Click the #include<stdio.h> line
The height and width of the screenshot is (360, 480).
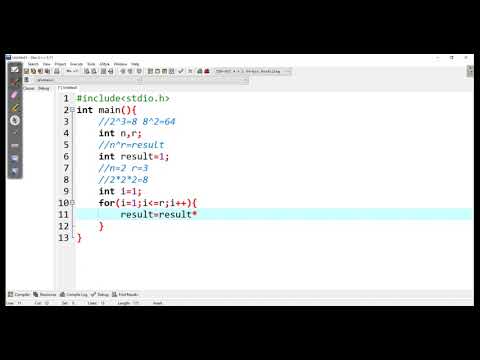[x=123, y=98]
